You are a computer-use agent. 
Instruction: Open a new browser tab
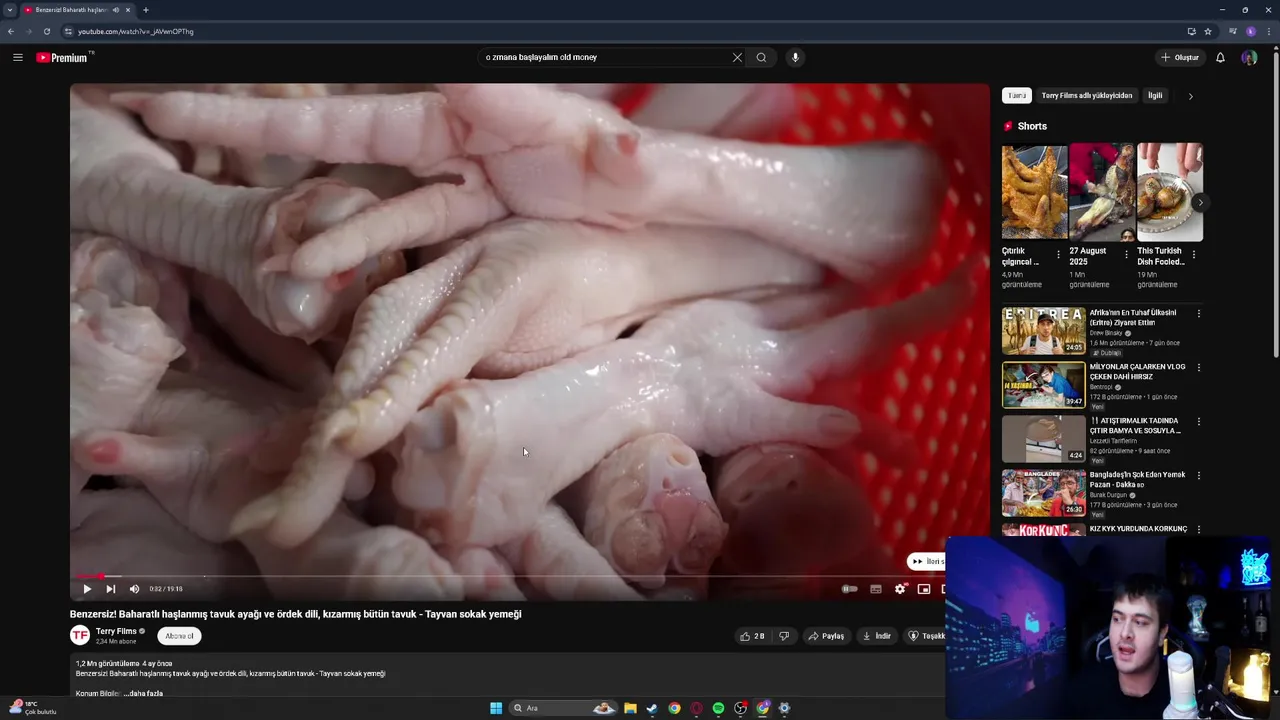point(145,10)
